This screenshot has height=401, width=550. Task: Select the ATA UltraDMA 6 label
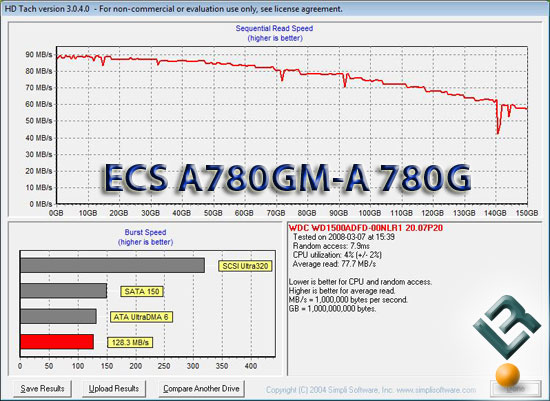coord(141,317)
